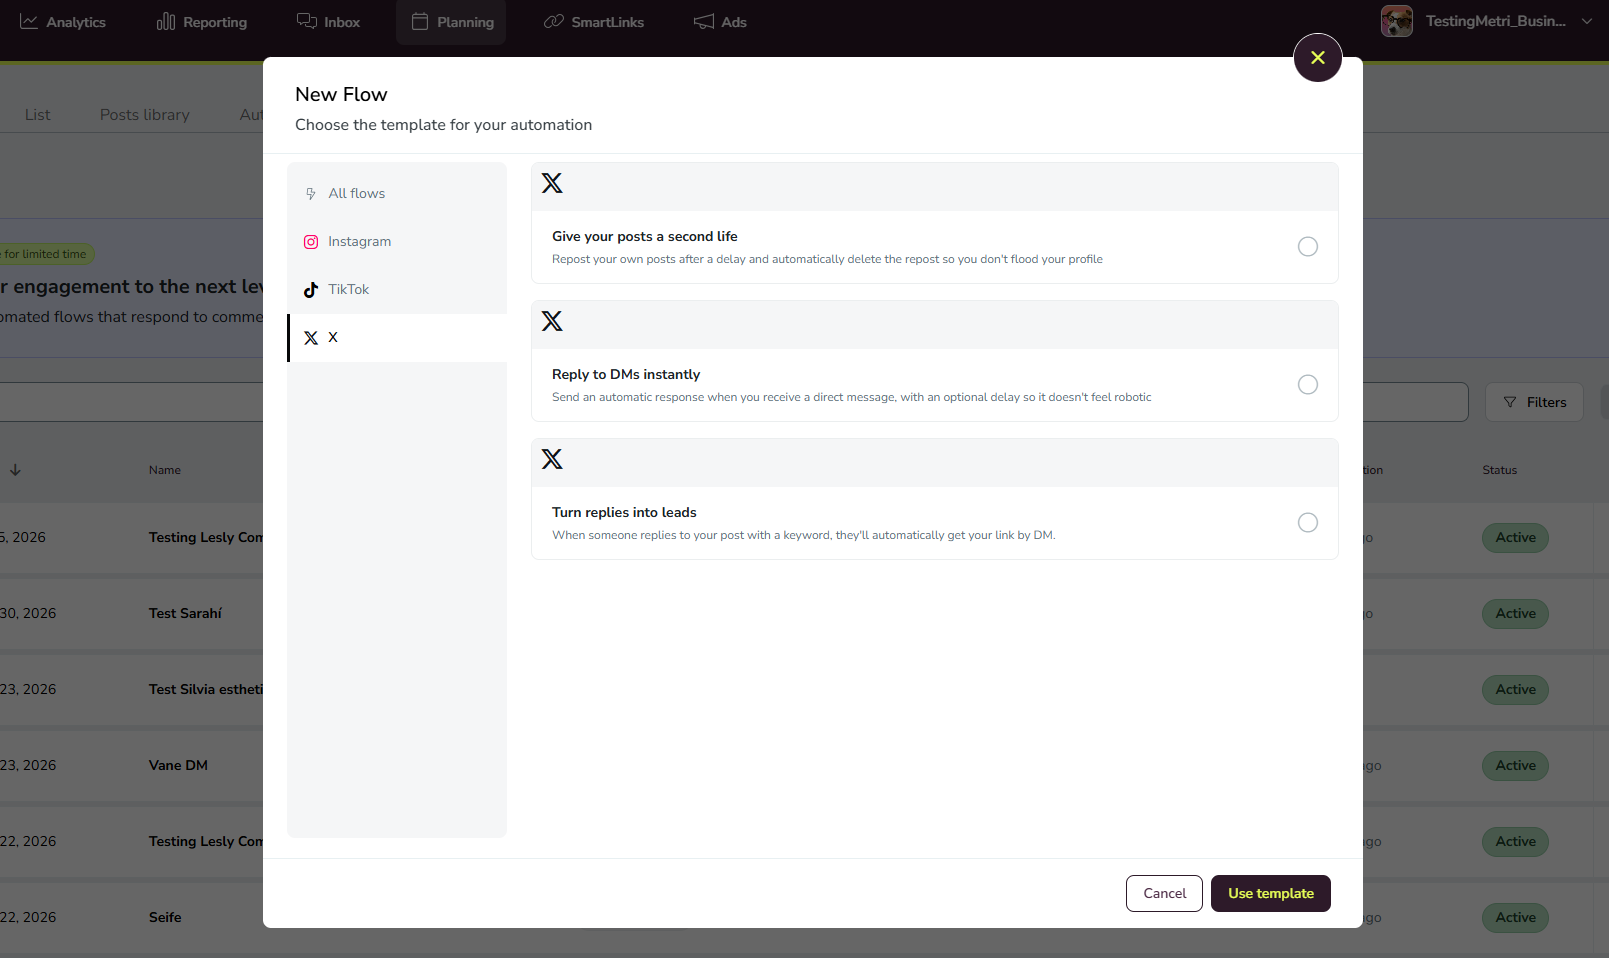1609x958 pixels.
Task: Click the Ads megaphone icon
Action: coord(704,22)
